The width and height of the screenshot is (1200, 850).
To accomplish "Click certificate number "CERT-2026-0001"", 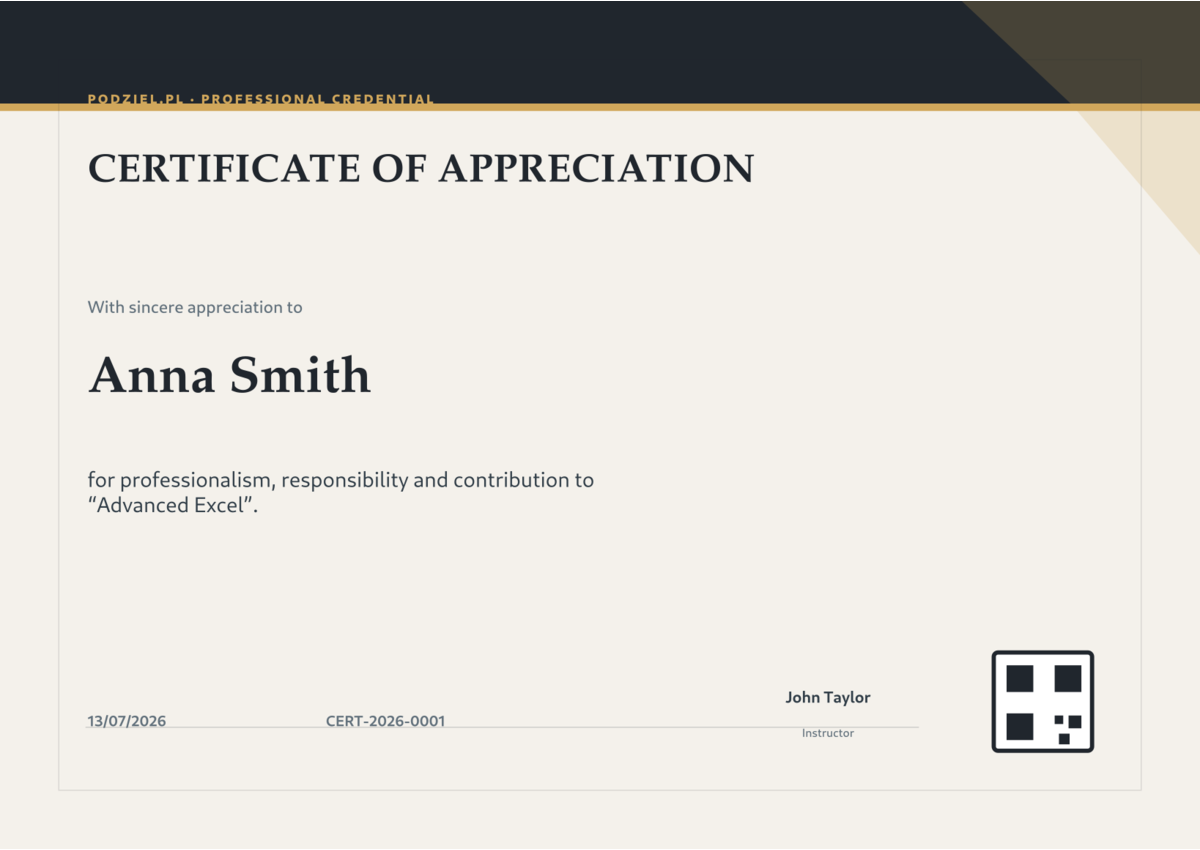I will (386, 721).
